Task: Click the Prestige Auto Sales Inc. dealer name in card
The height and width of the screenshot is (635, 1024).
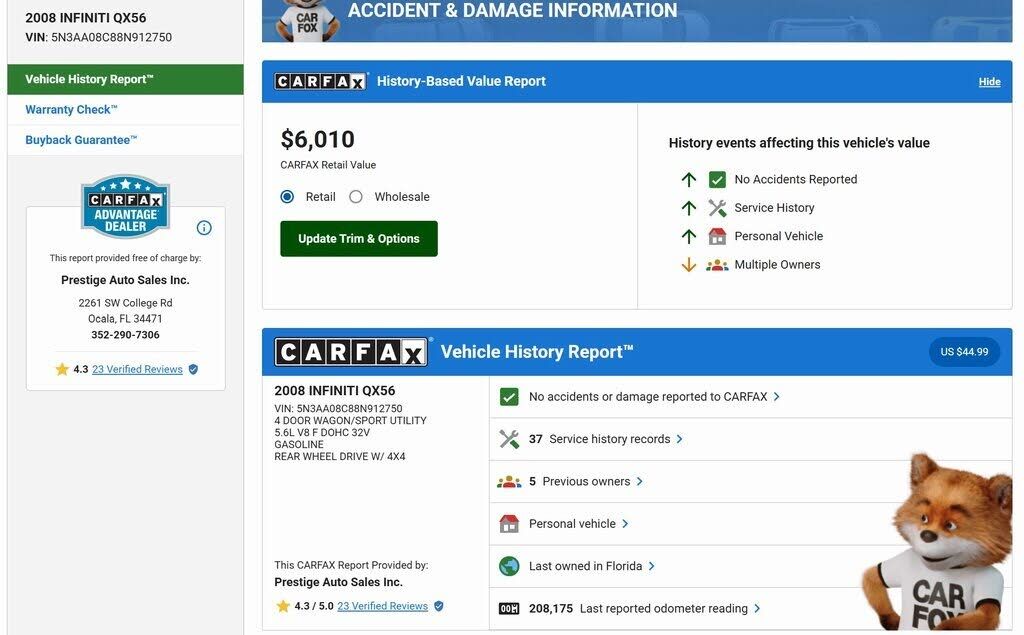Action: (x=125, y=280)
